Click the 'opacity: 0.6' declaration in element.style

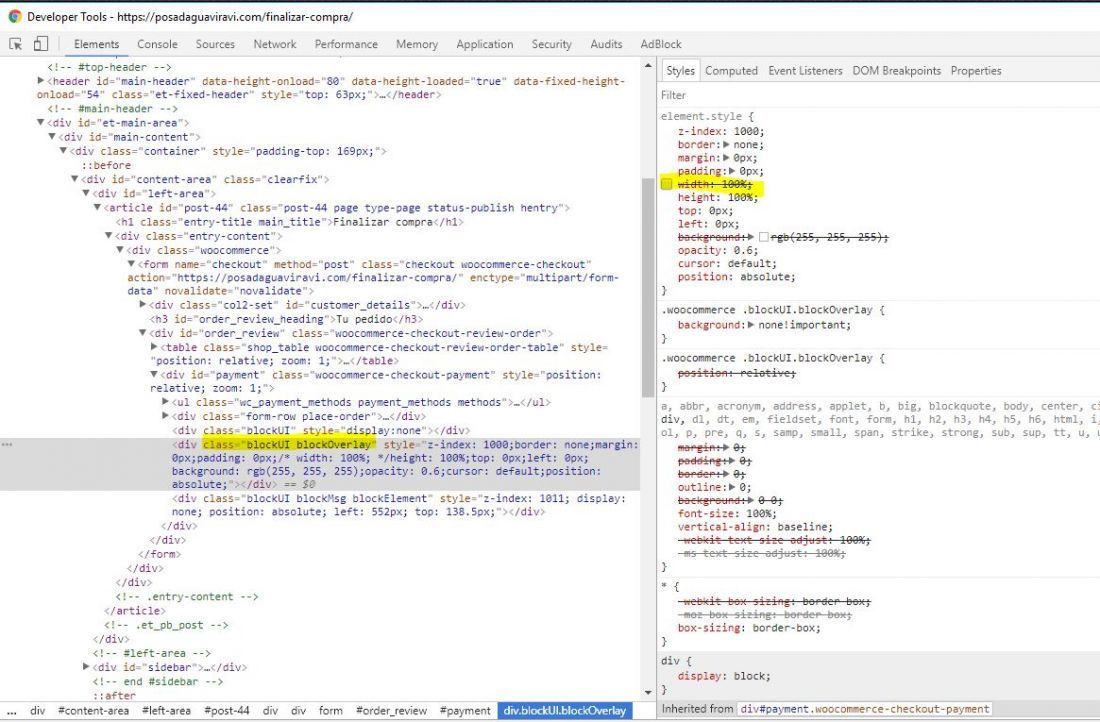pos(718,250)
